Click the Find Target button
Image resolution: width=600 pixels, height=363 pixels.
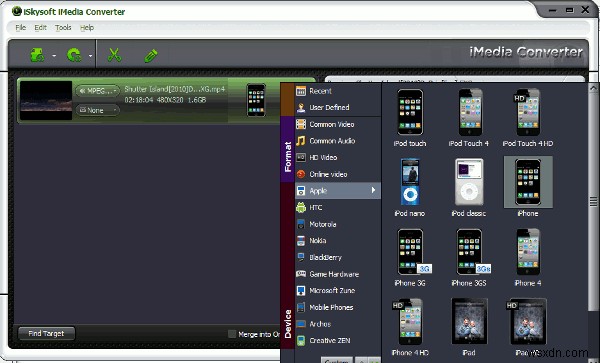(46, 334)
